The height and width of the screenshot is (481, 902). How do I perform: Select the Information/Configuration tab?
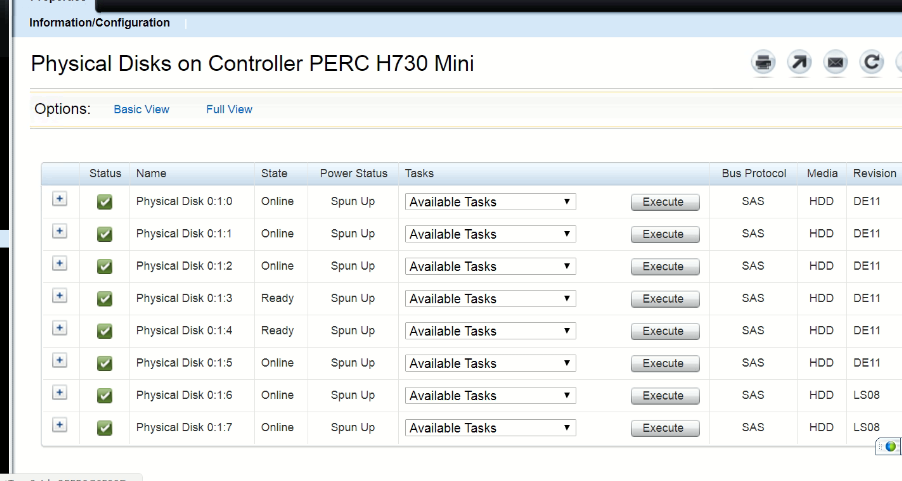click(99, 23)
